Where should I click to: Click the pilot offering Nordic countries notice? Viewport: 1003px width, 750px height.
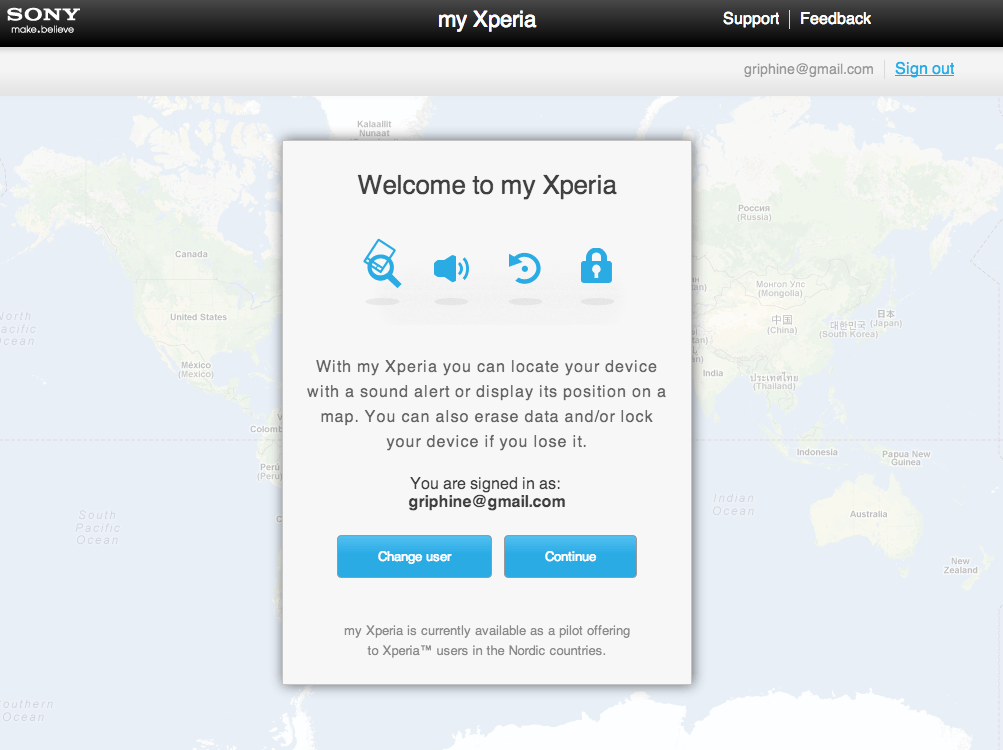[x=487, y=641]
